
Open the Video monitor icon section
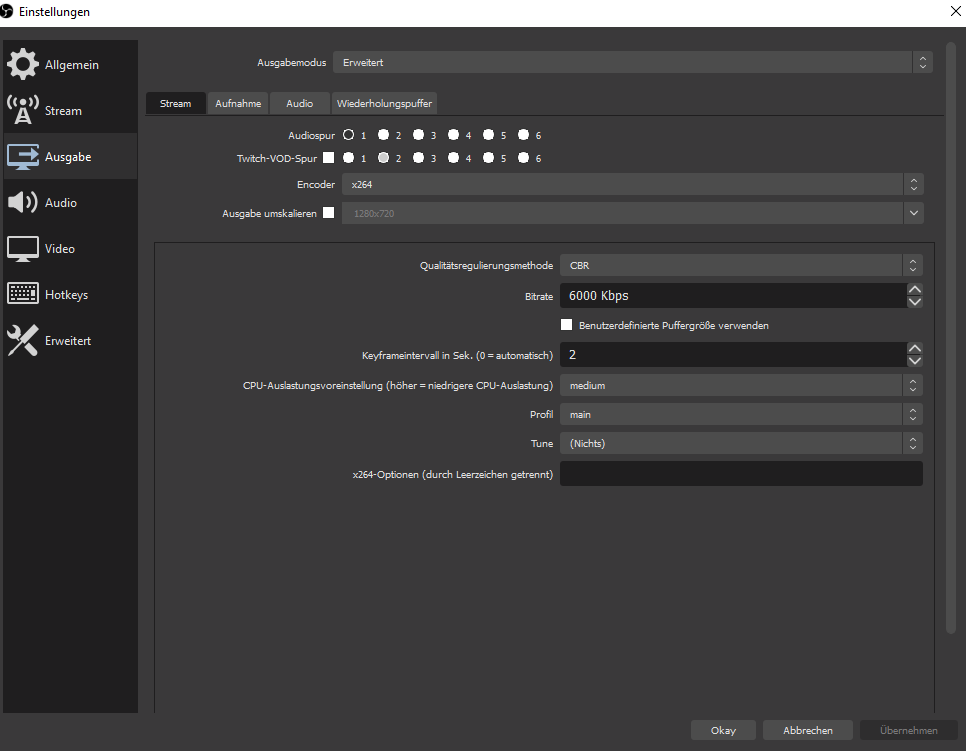23,249
